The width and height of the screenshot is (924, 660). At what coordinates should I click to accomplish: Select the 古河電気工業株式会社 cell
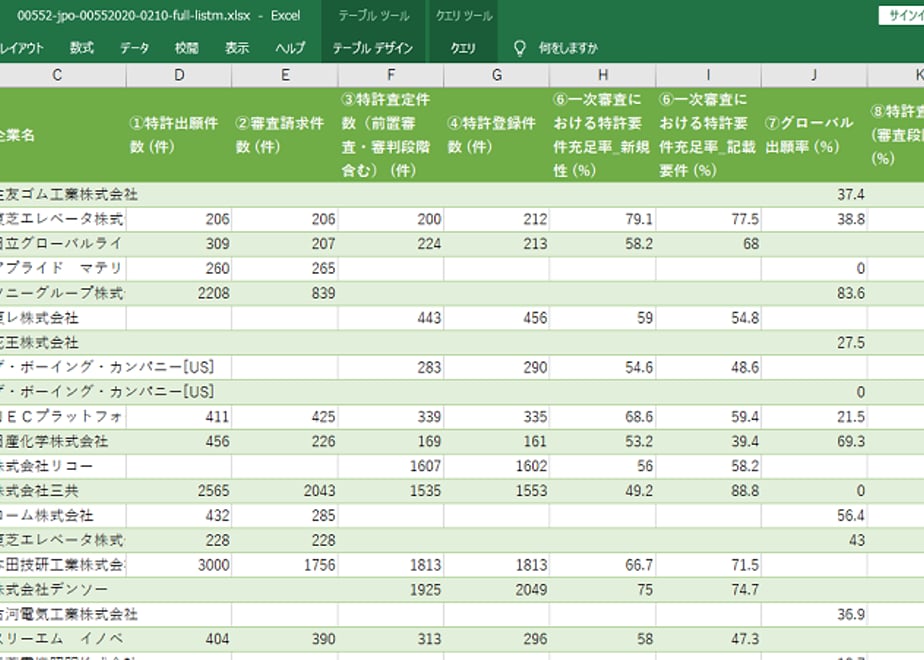tap(63, 615)
